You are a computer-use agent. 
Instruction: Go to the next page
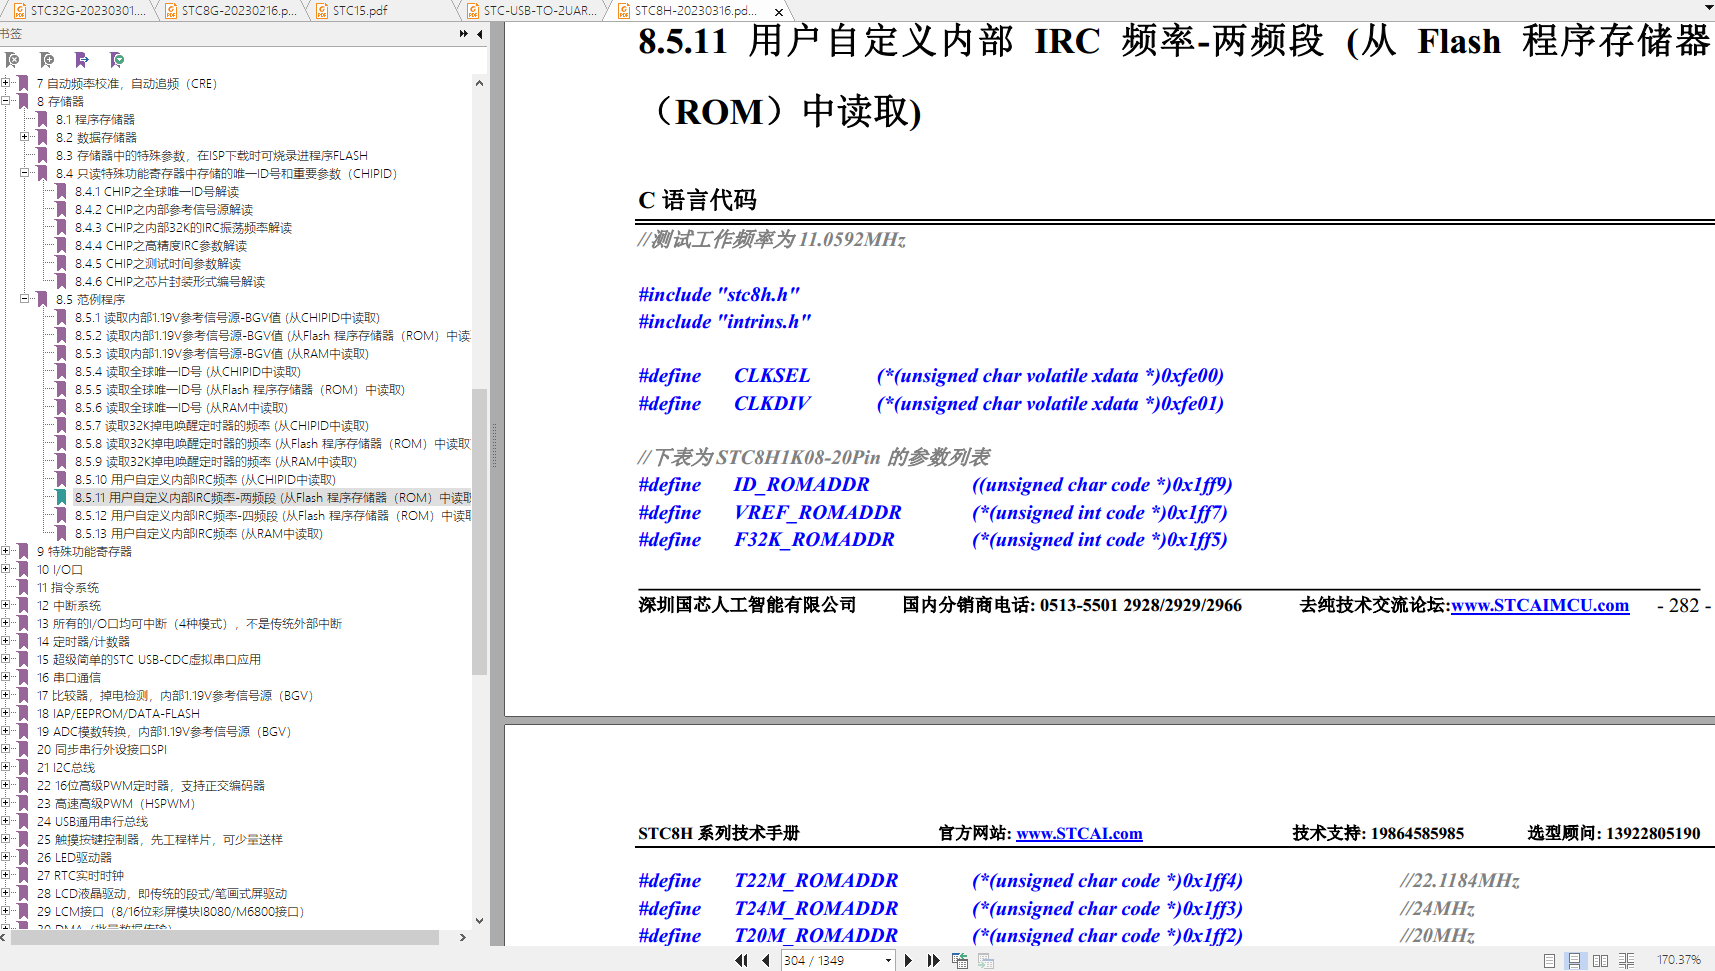click(x=908, y=960)
